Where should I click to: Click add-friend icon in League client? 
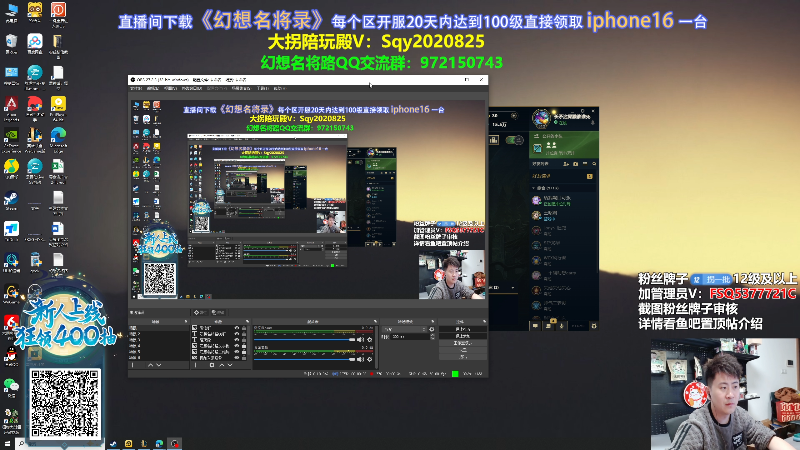(x=566, y=164)
